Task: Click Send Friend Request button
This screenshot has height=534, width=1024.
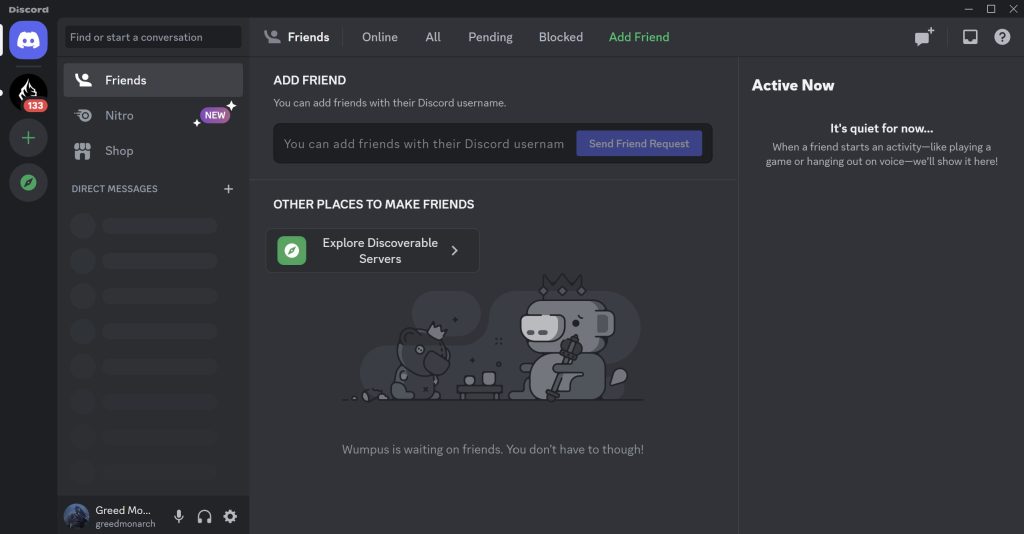Action: pos(639,144)
